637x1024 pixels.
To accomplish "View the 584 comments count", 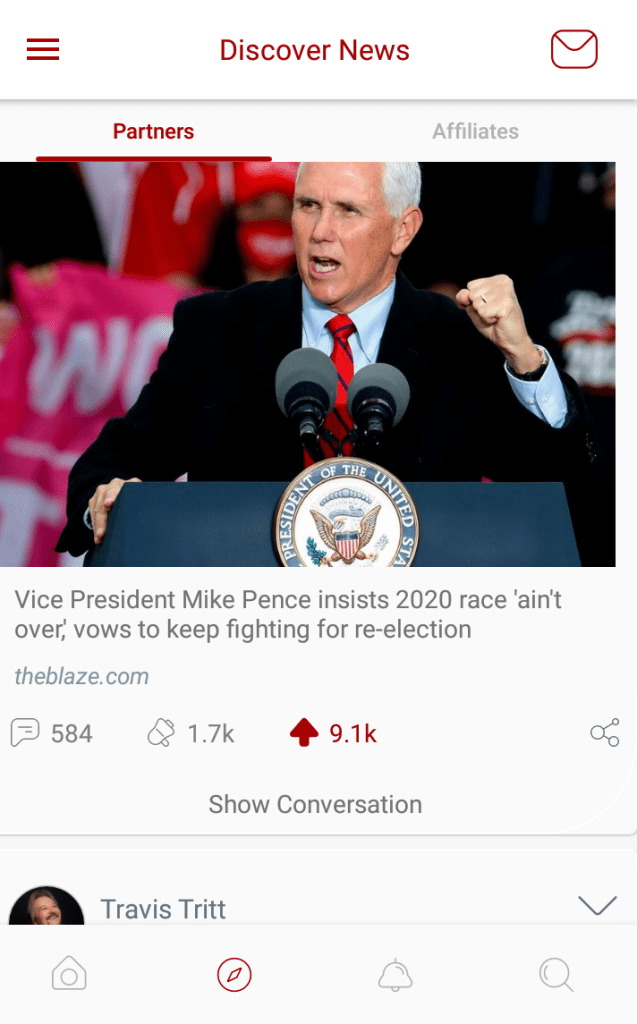I will click(x=72, y=734).
